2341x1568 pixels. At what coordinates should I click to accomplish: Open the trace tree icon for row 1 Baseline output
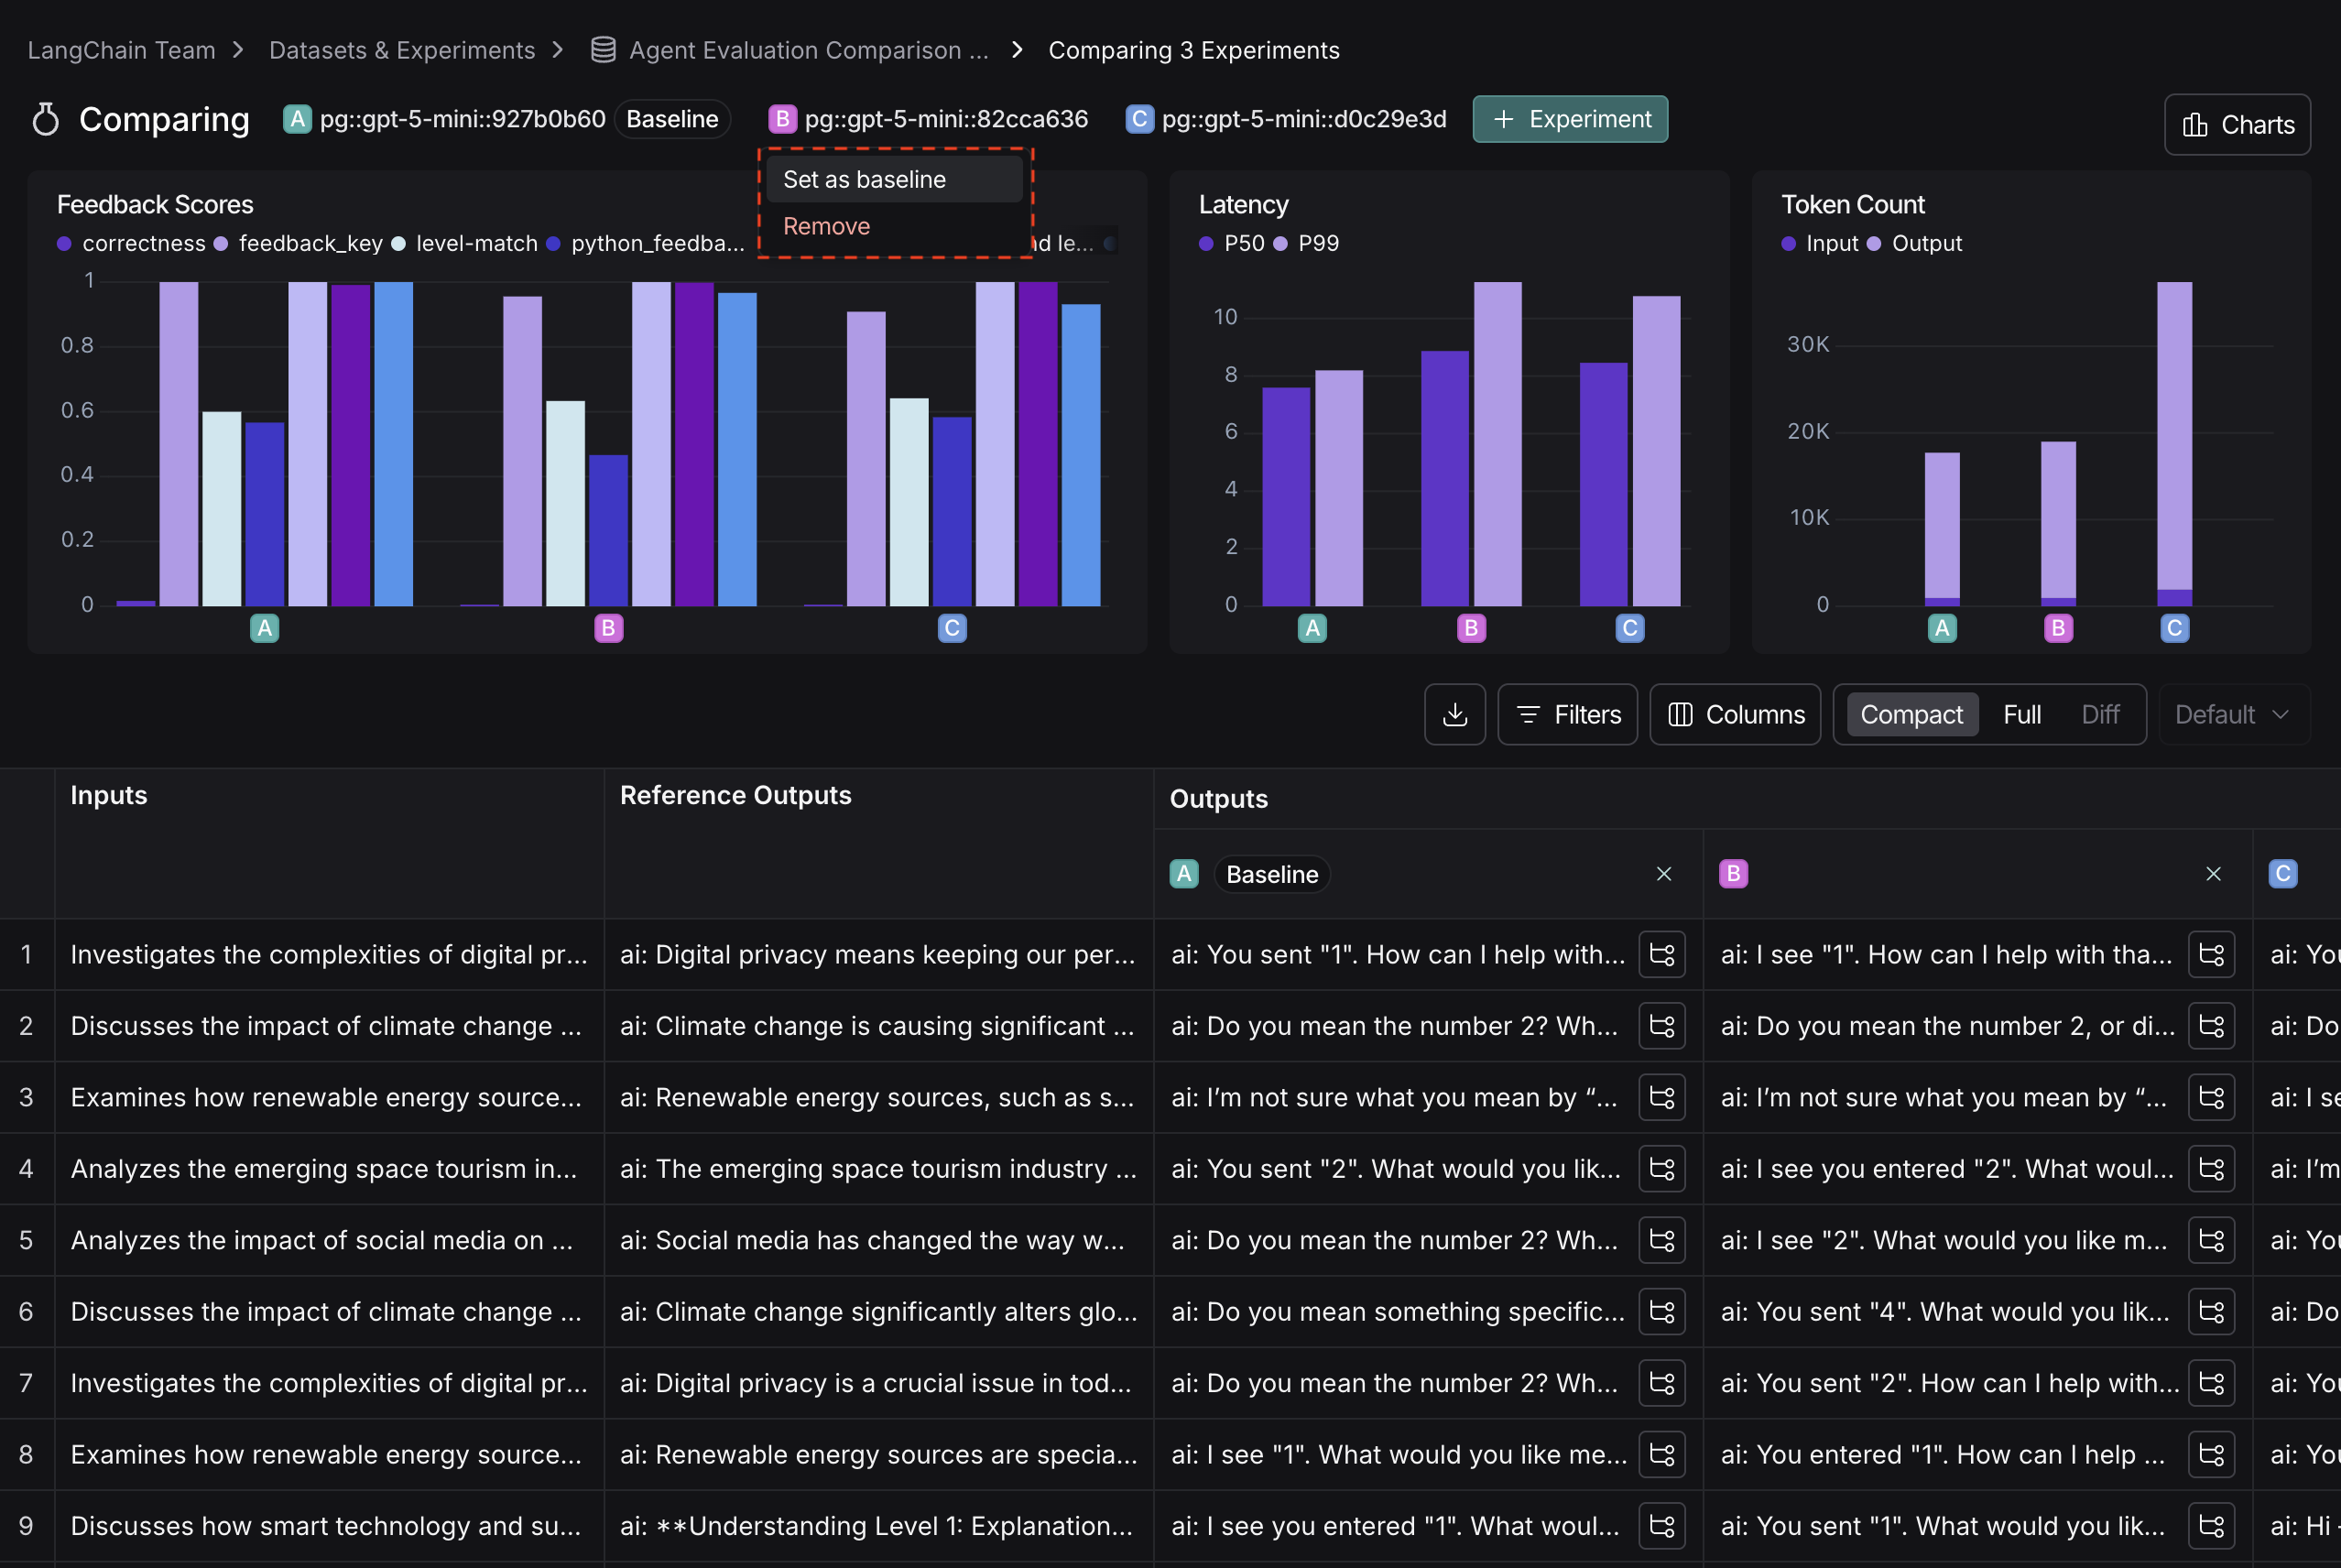tap(1661, 954)
